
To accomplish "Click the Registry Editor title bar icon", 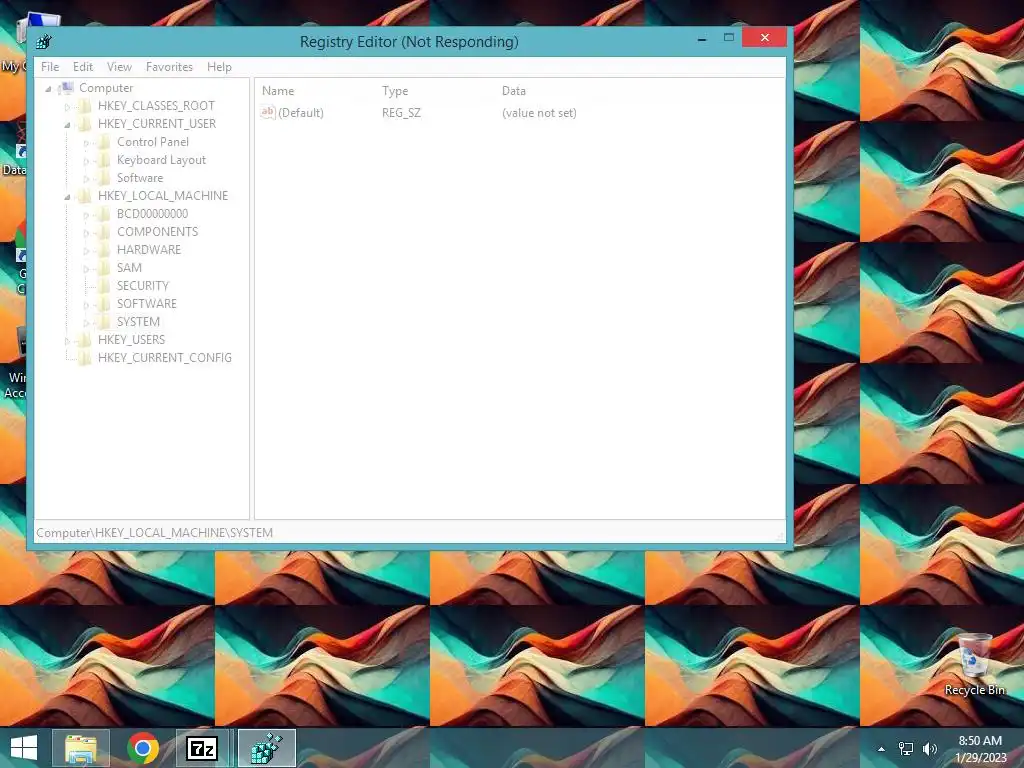I will pos(44,42).
